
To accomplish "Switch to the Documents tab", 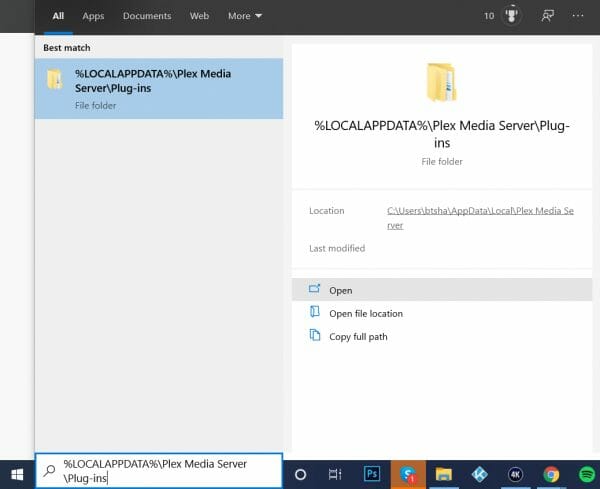I will click(x=147, y=16).
